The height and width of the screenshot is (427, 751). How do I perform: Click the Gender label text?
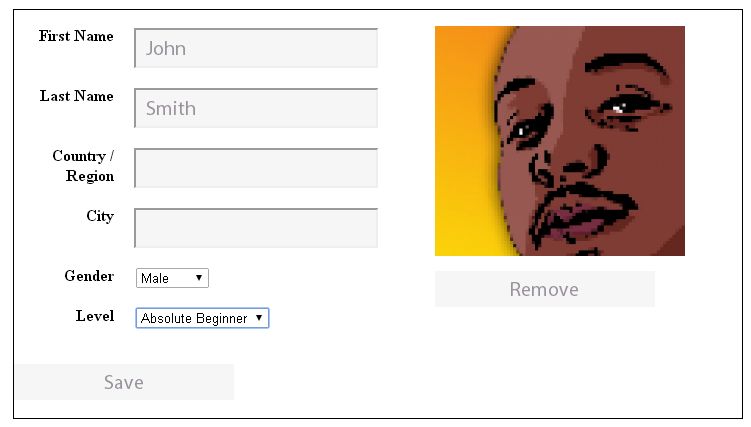coord(89,276)
